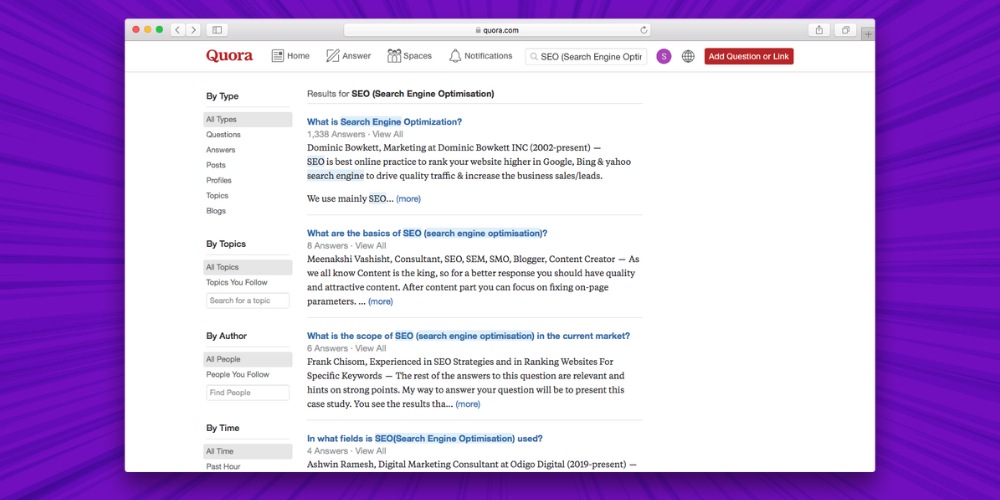The image size is (1000, 500).
Task: Open the language globe icon
Action: (x=688, y=57)
